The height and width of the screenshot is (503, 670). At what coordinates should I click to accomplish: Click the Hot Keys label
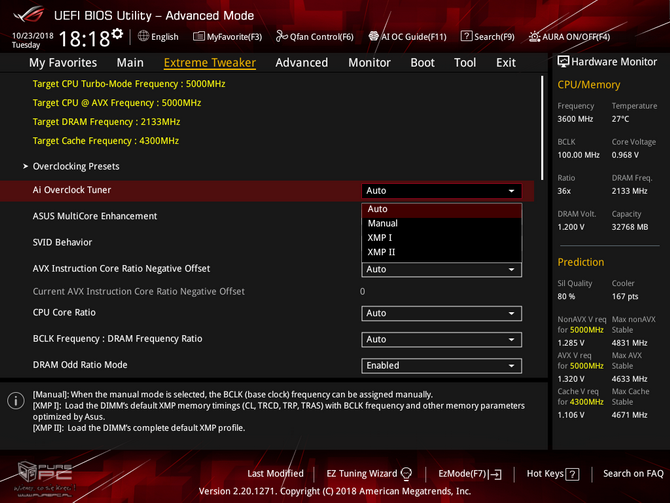(545, 474)
